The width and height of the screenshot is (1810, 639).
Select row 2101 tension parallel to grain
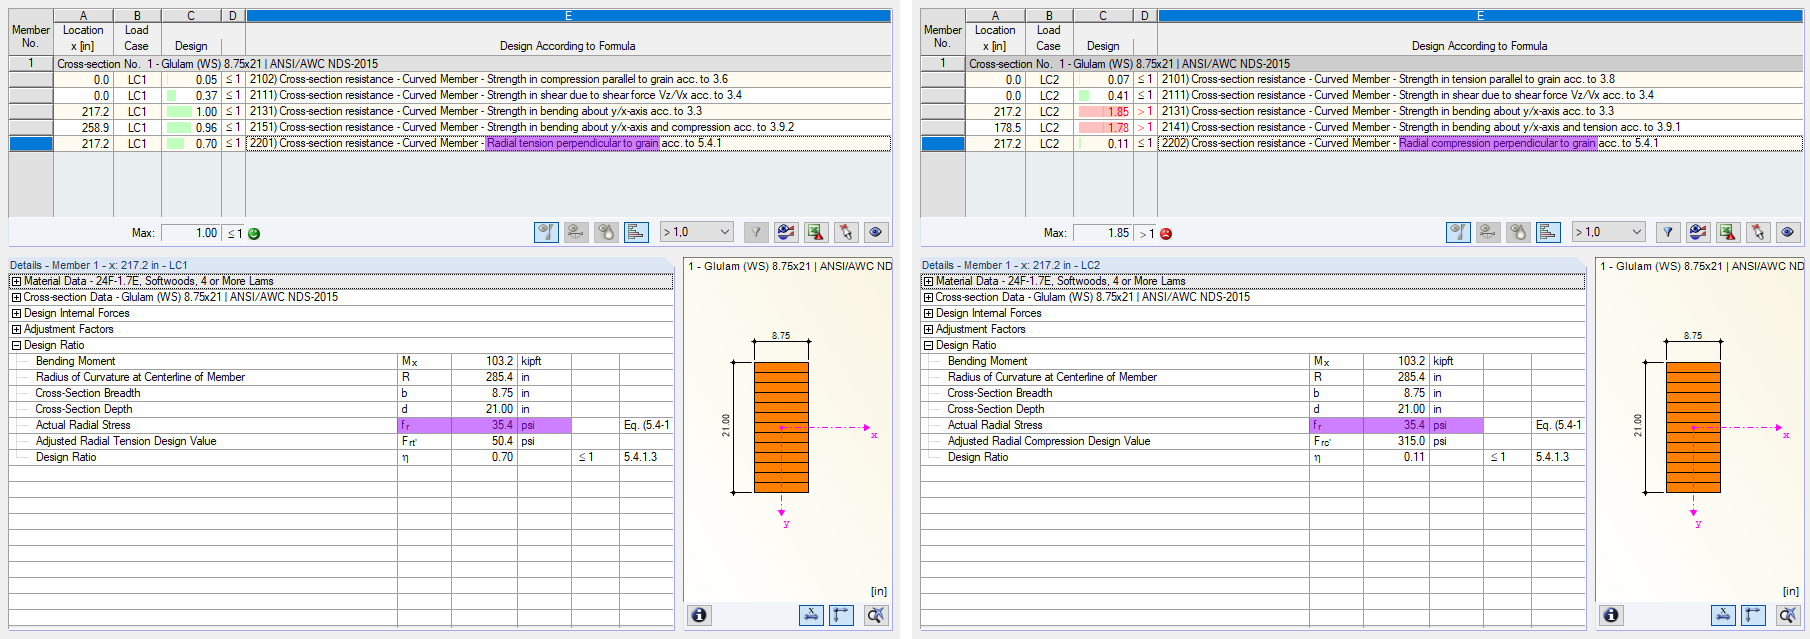pos(1362,79)
